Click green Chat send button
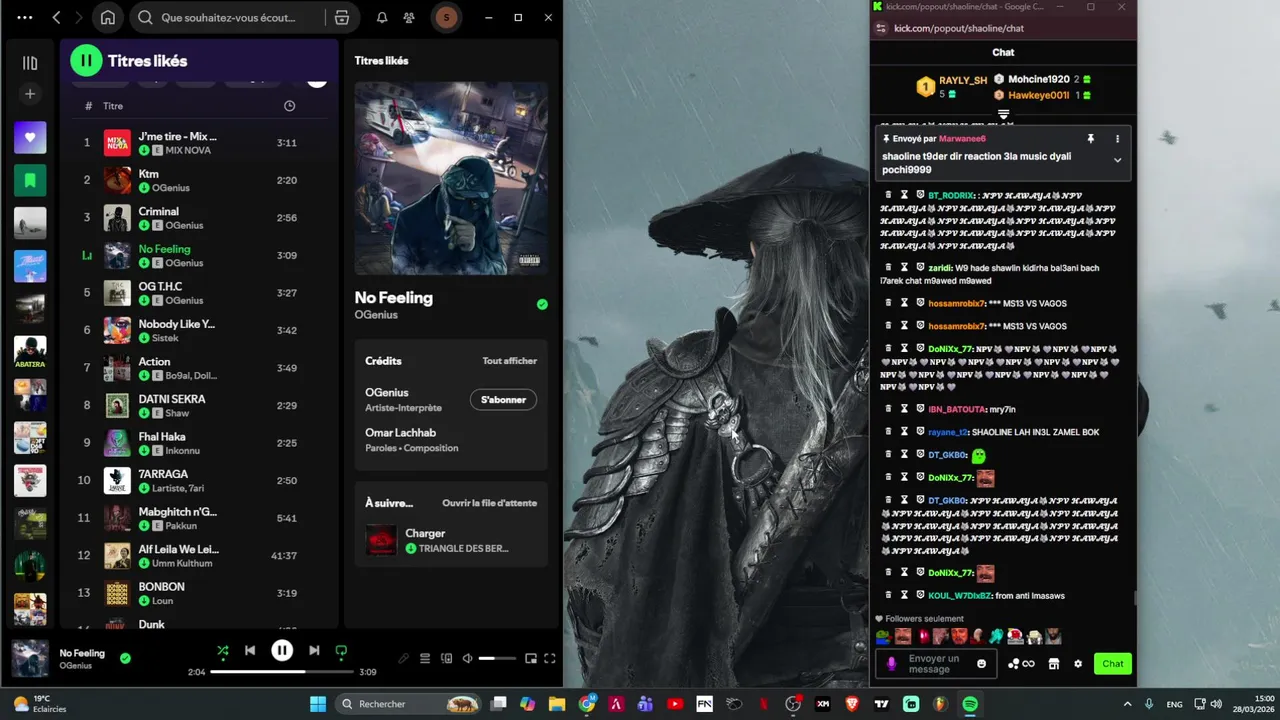 pyautogui.click(x=1113, y=664)
